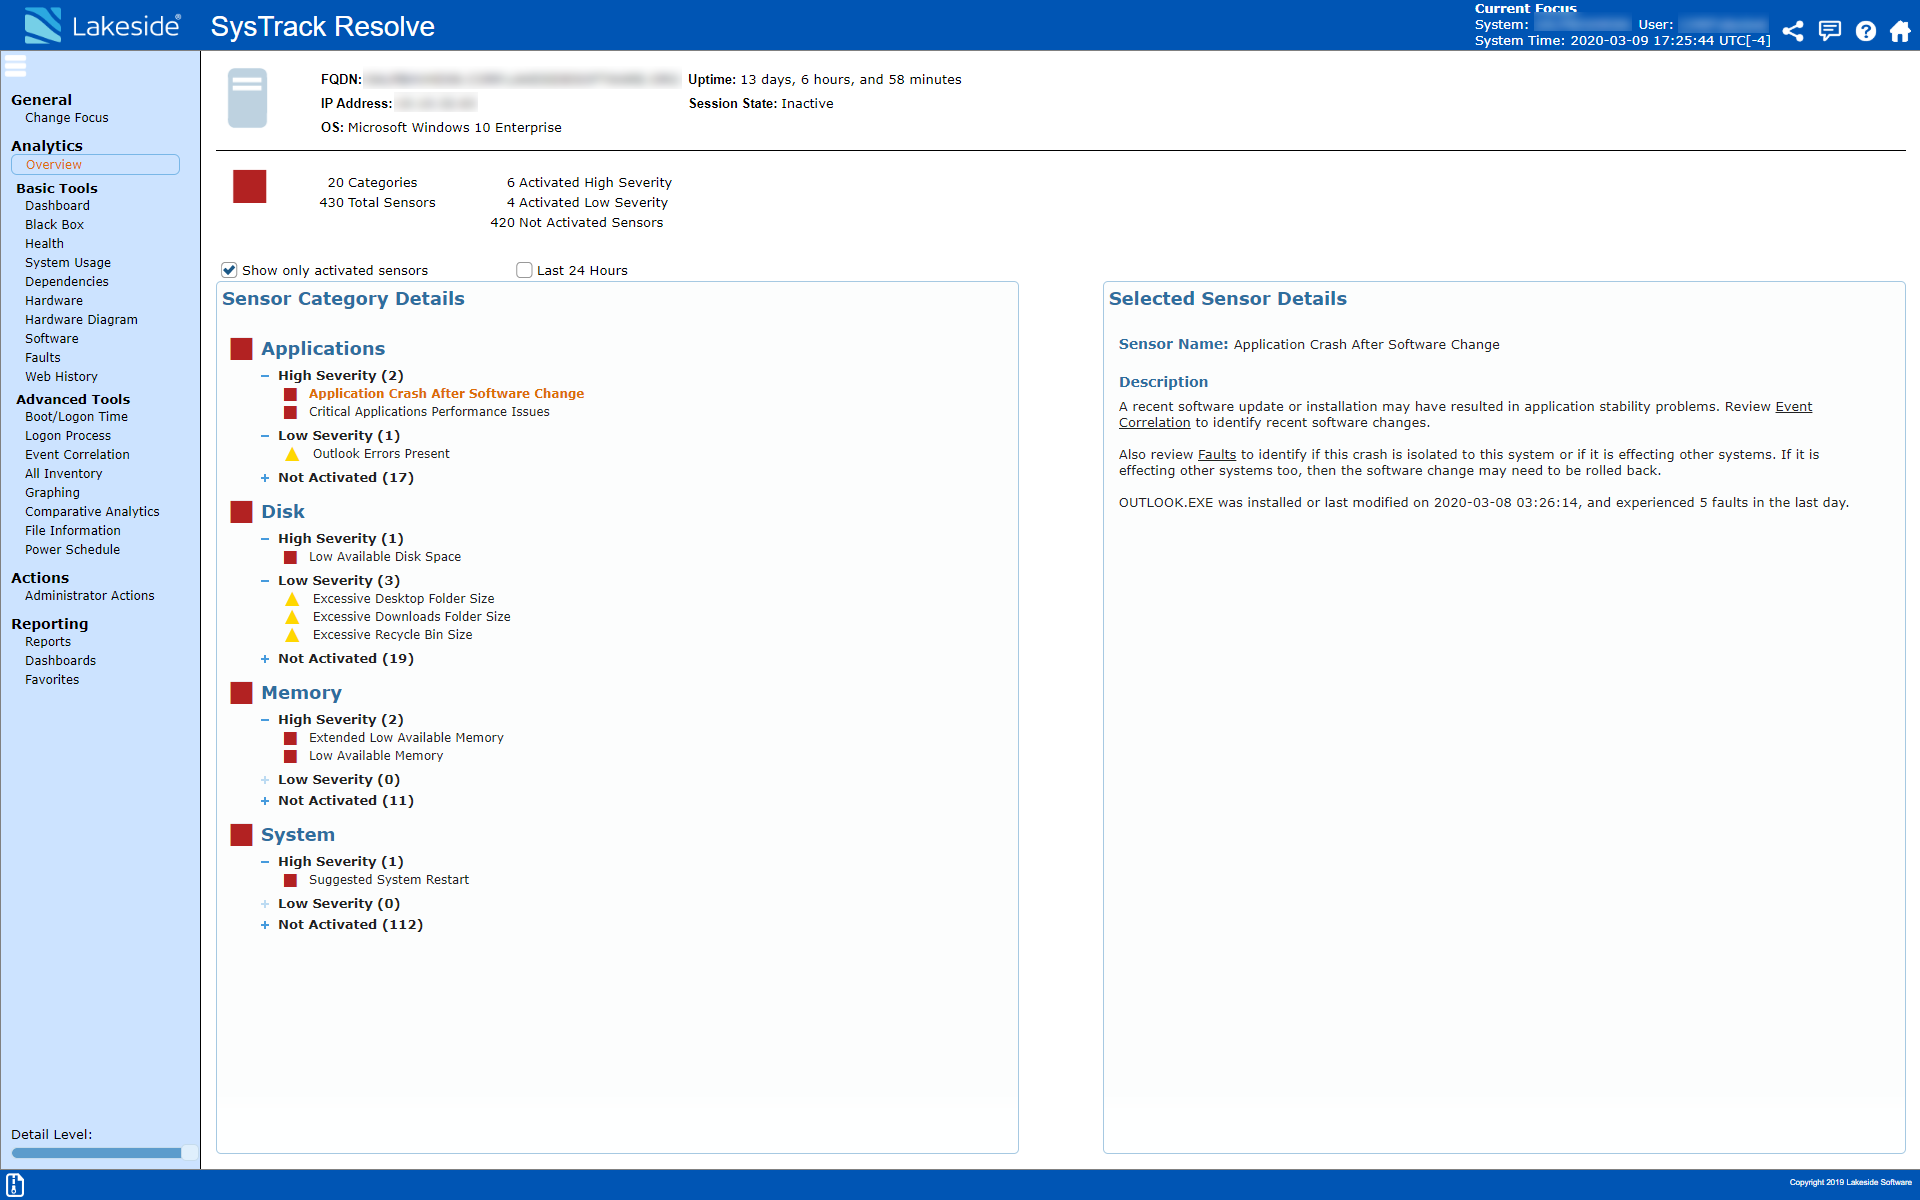This screenshot has width=1920, height=1200.
Task: Select the Low Available Disk Space sensor
Action: (385, 556)
